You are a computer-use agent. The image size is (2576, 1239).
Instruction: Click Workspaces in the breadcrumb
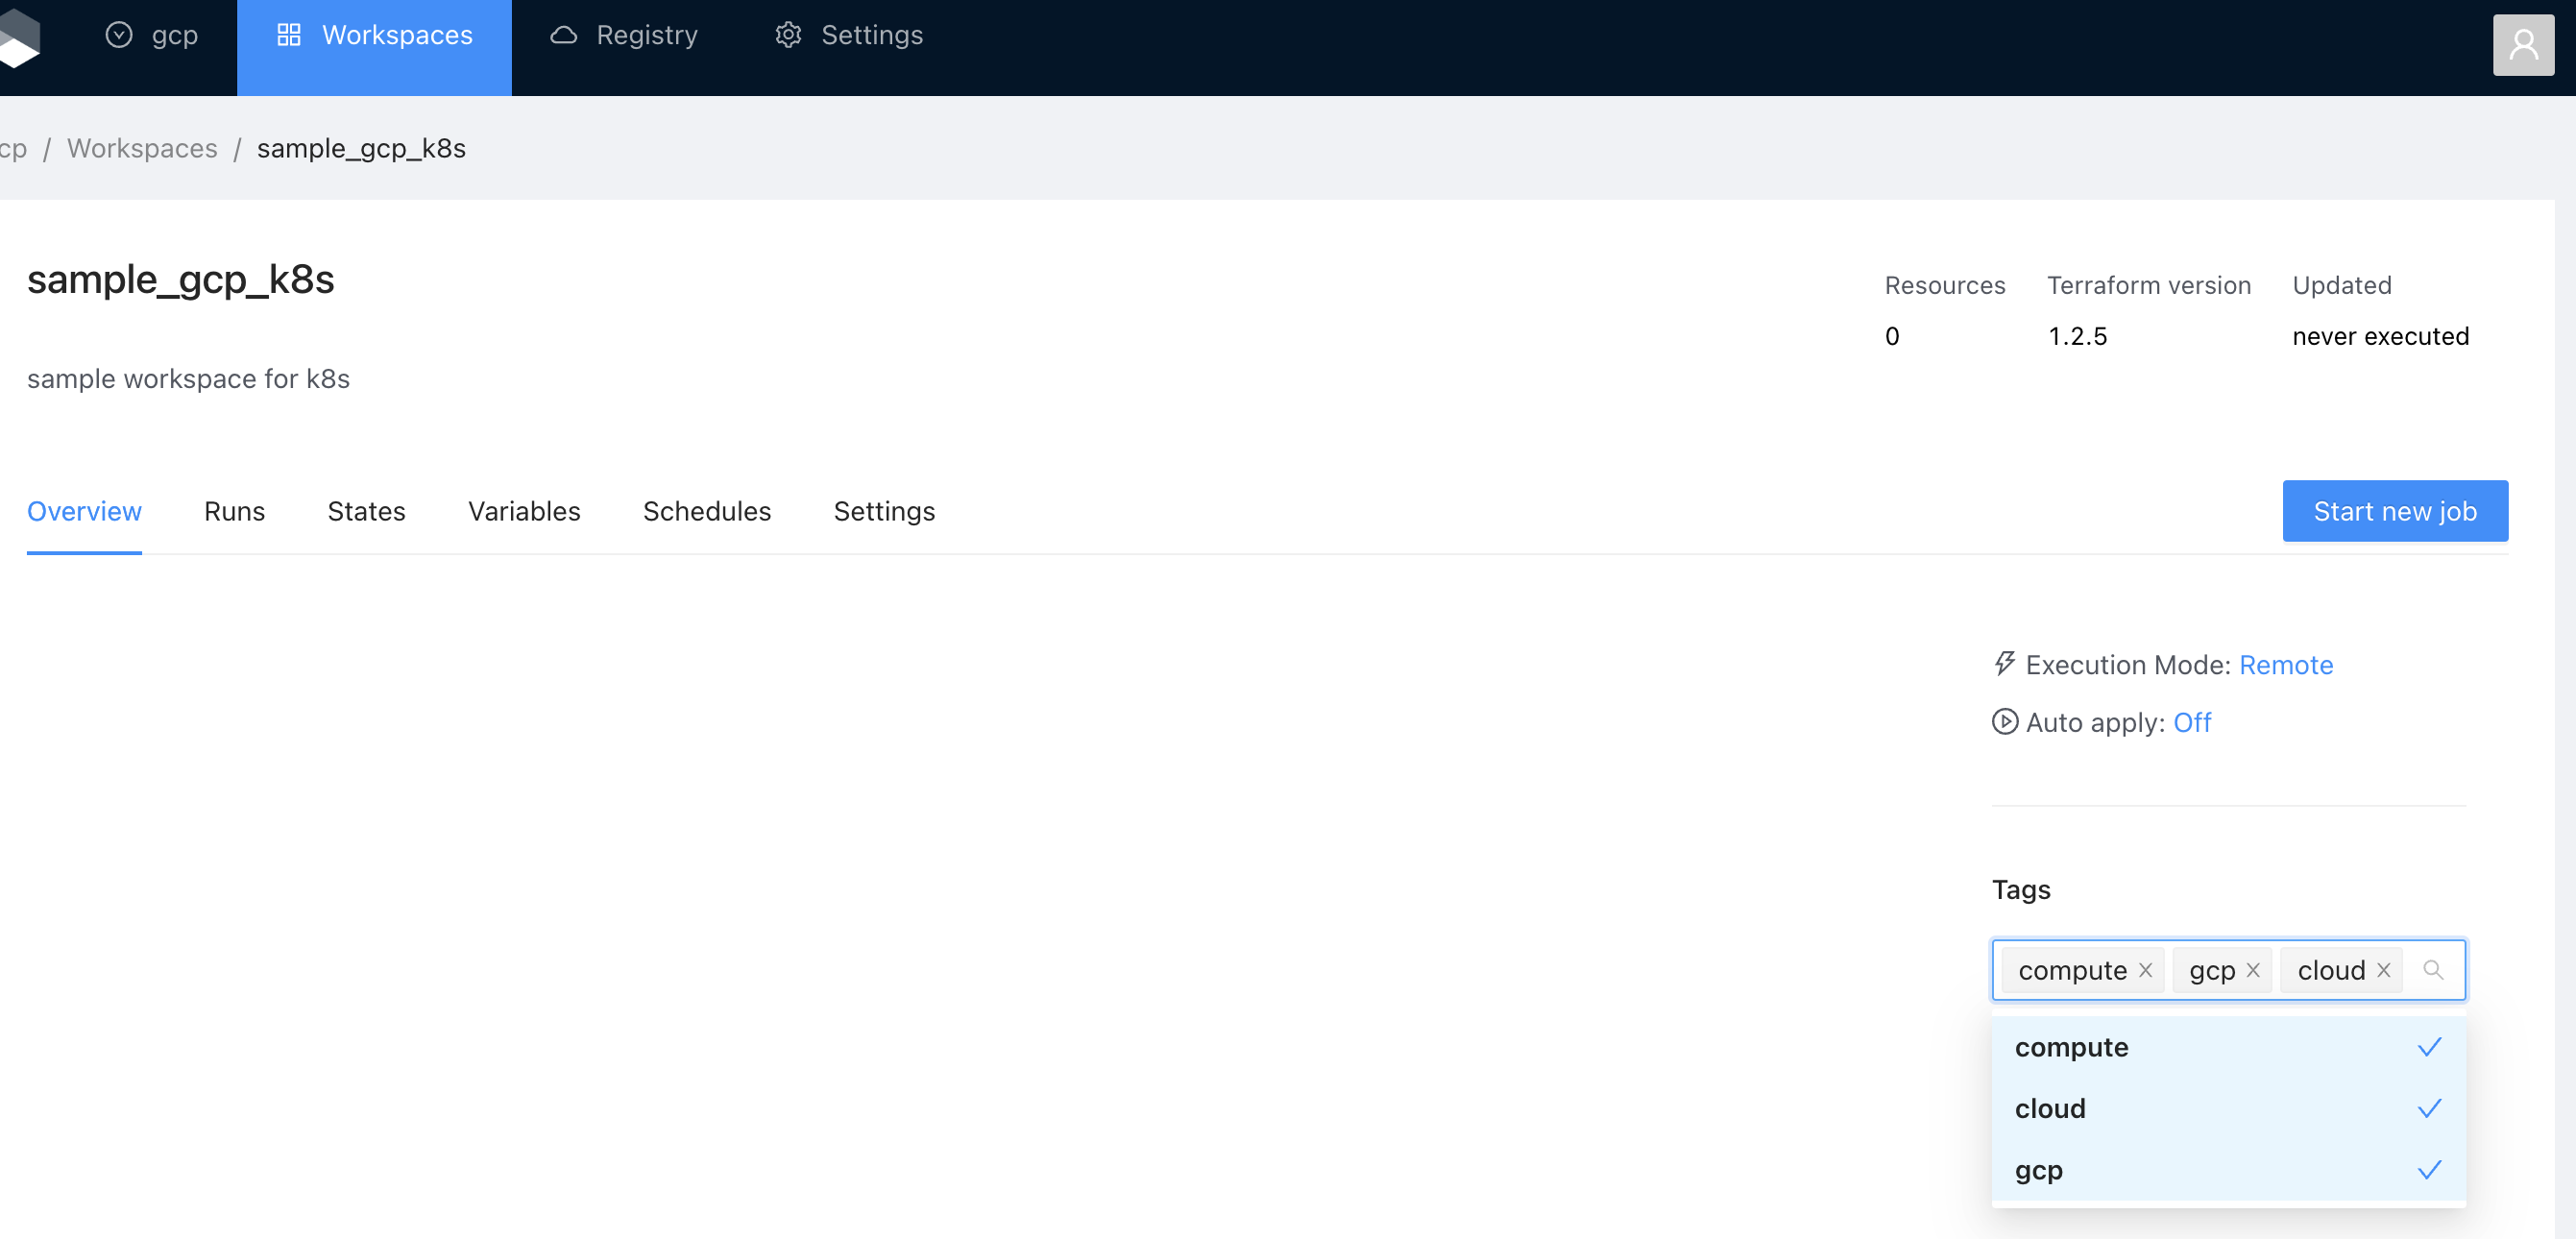click(x=142, y=148)
